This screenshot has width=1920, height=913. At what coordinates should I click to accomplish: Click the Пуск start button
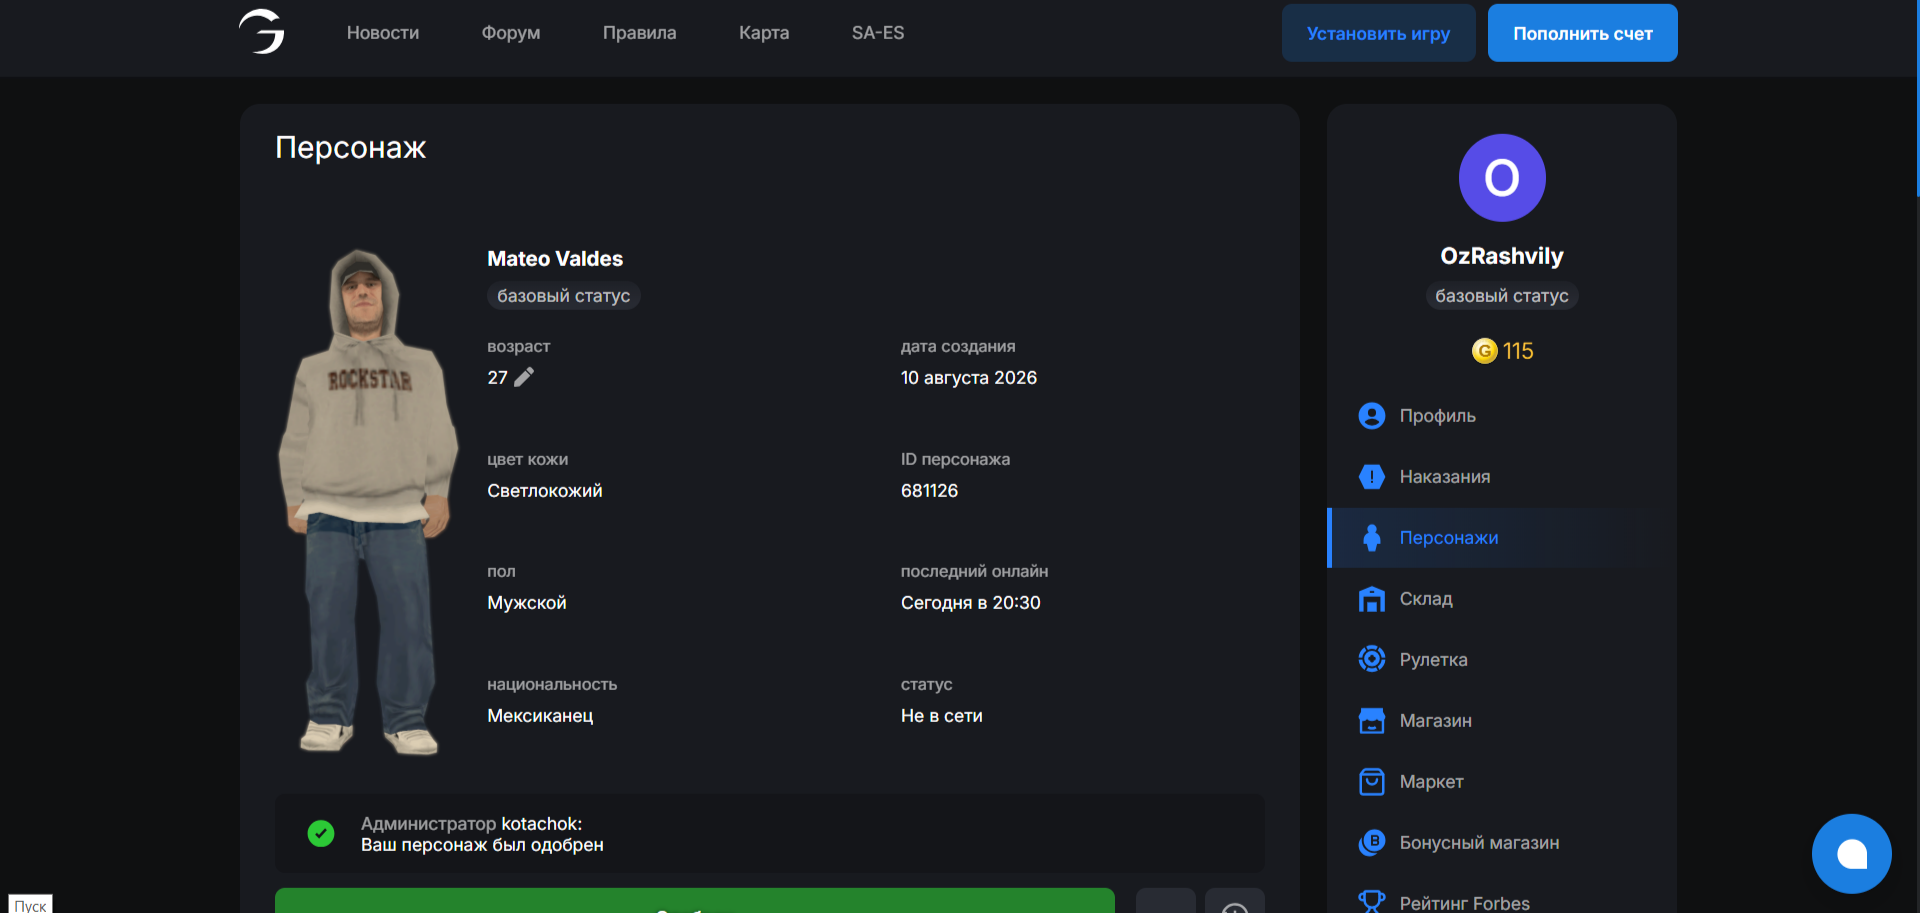(30, 904)
